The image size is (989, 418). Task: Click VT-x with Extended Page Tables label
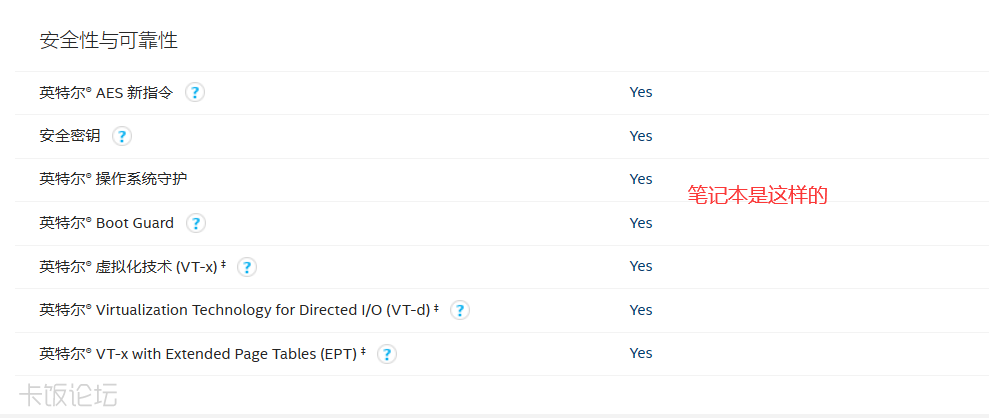(x=202, y=354)
